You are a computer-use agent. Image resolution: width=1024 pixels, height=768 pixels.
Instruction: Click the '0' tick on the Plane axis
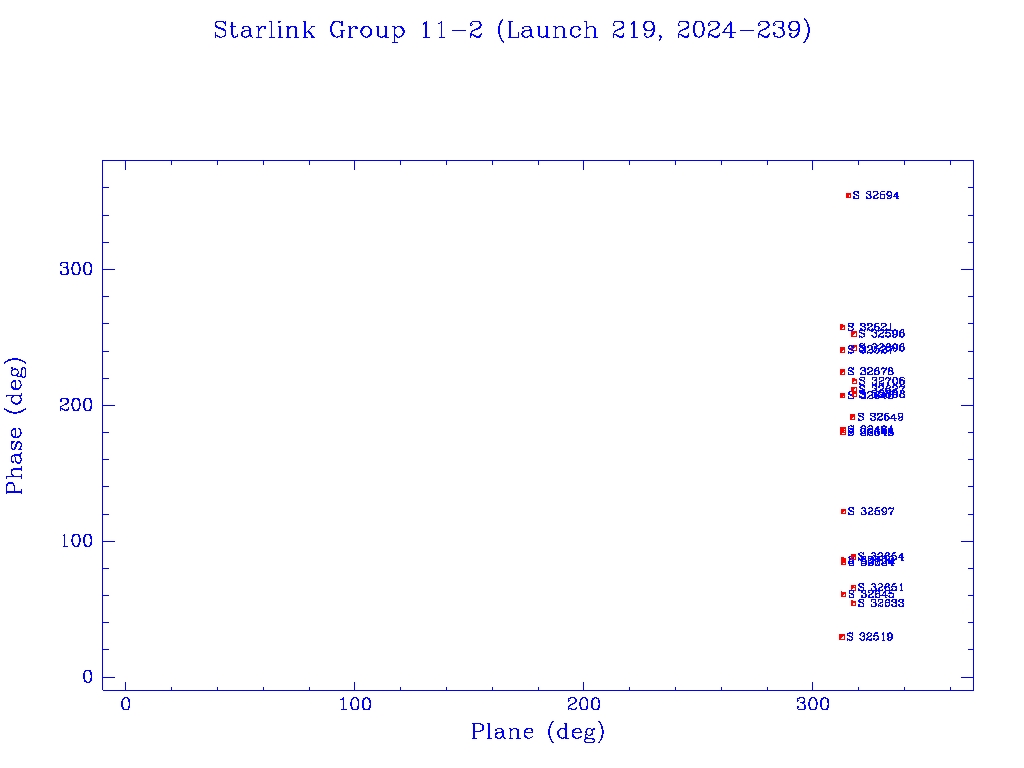(x=125, y=704)
